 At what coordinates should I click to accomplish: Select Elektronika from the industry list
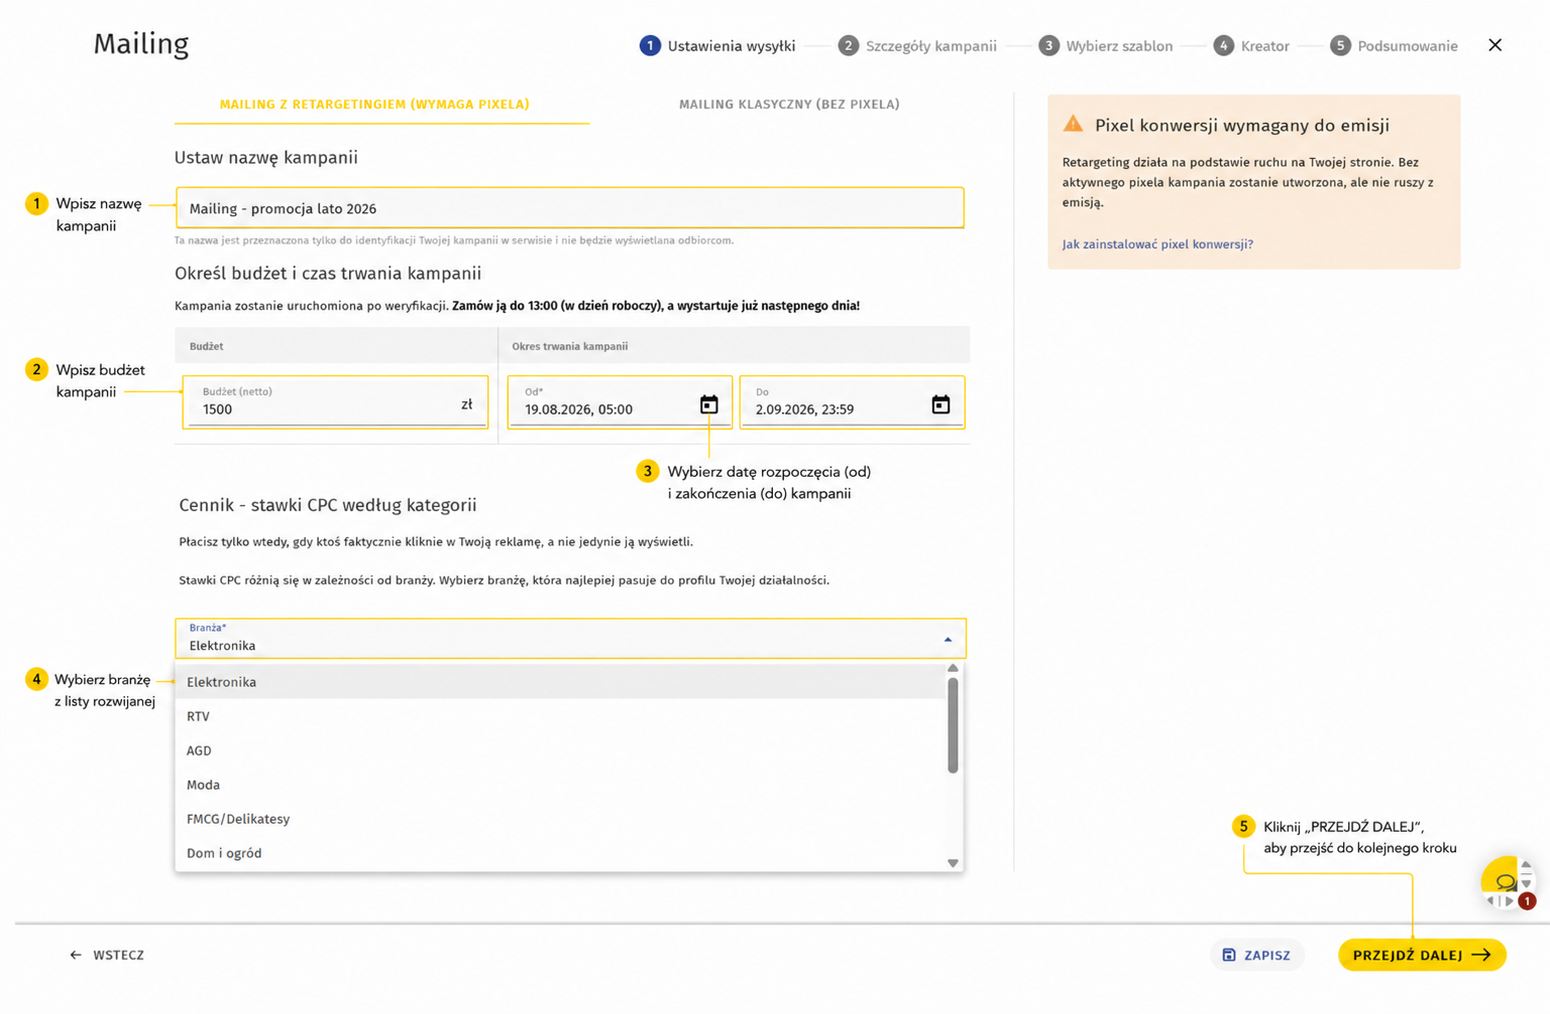point(560,682)
